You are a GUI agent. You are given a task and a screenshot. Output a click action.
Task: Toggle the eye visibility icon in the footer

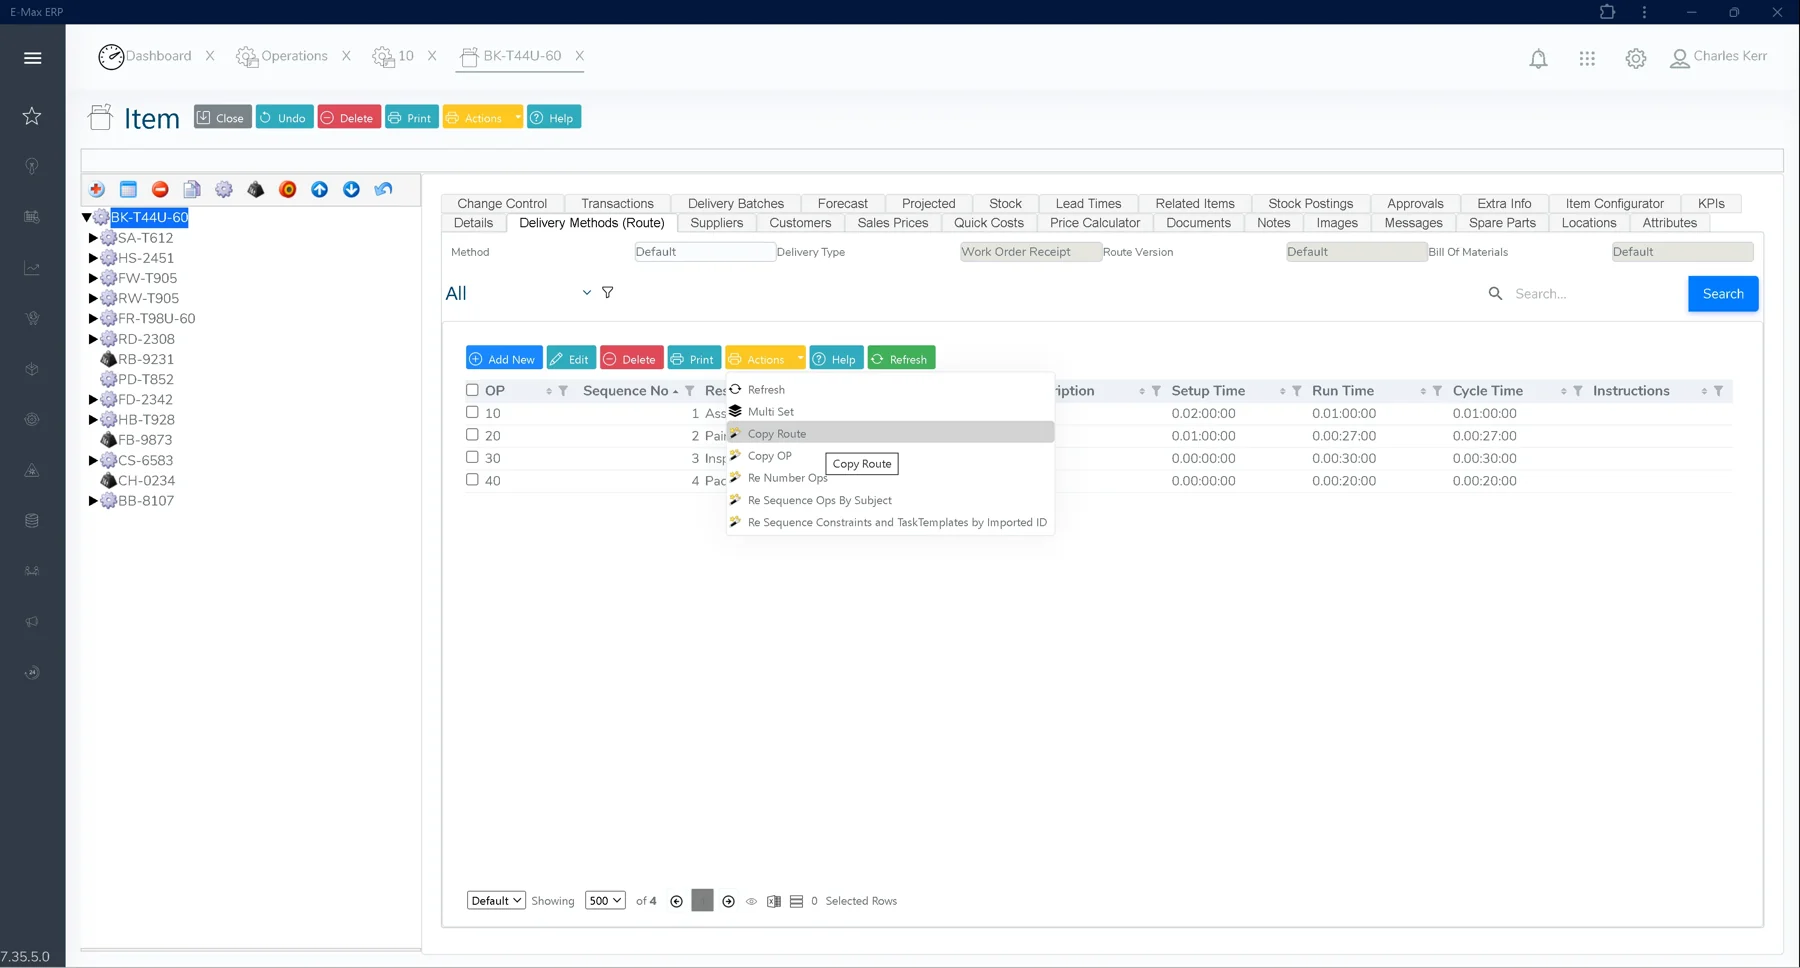(751, 901)
